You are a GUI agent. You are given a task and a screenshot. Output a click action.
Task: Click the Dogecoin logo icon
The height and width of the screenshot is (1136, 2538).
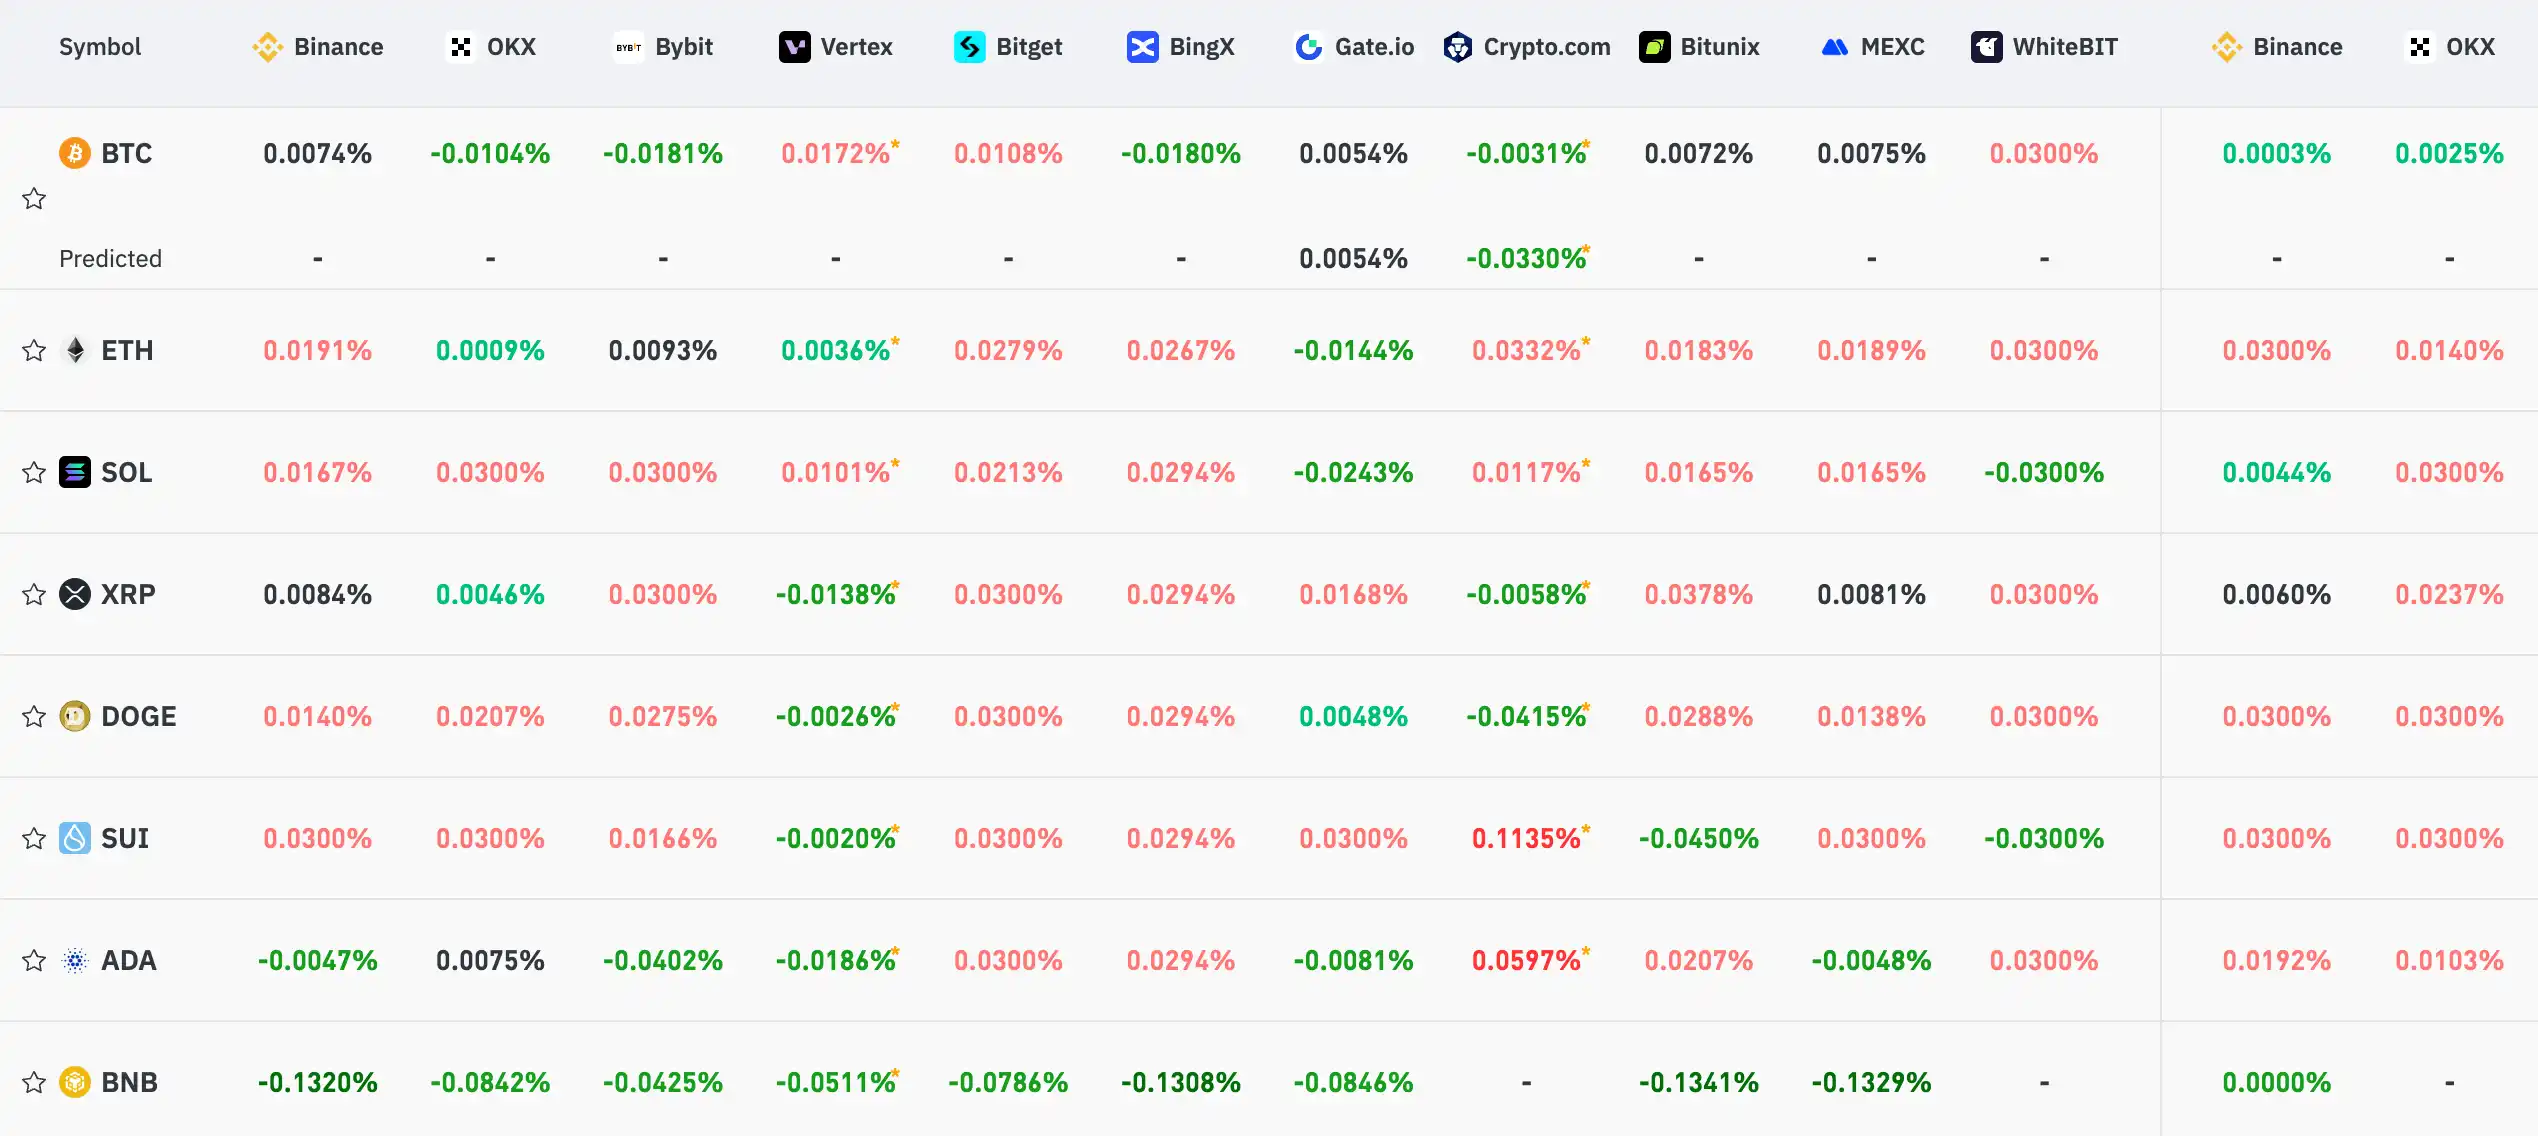pyautogui.click(x=75, y=716)
